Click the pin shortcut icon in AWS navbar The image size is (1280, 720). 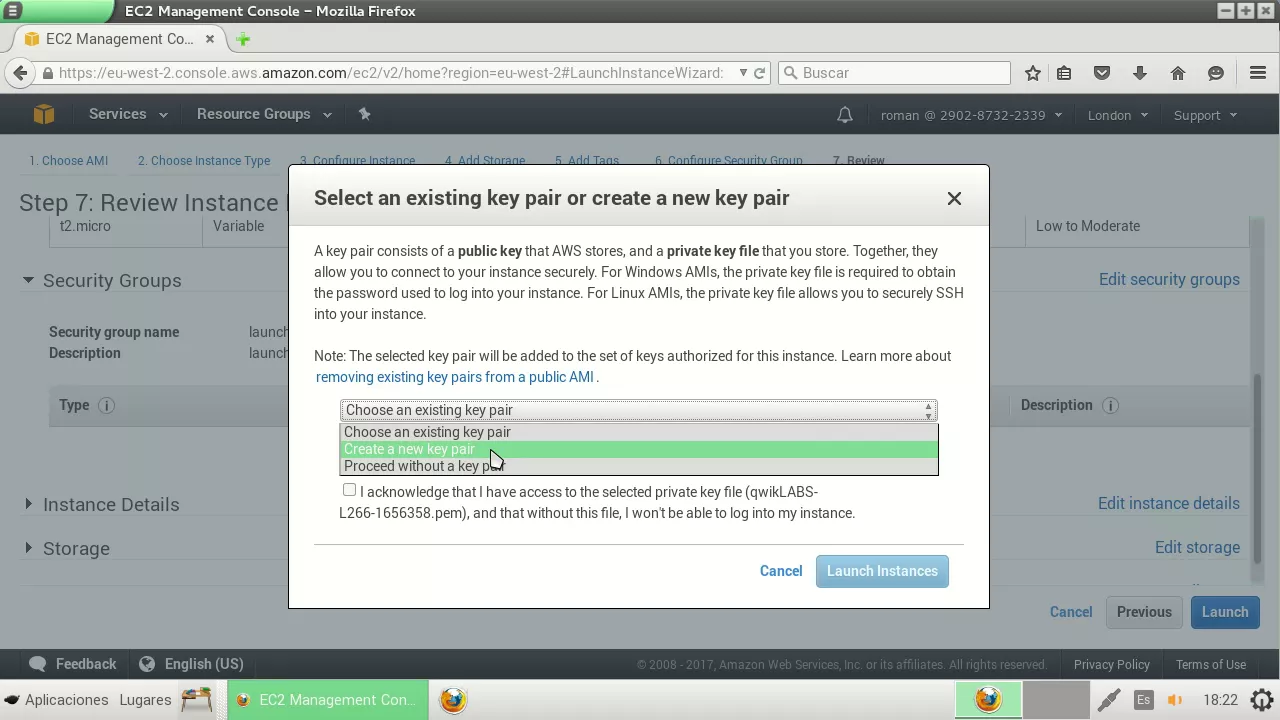point(364,114)
